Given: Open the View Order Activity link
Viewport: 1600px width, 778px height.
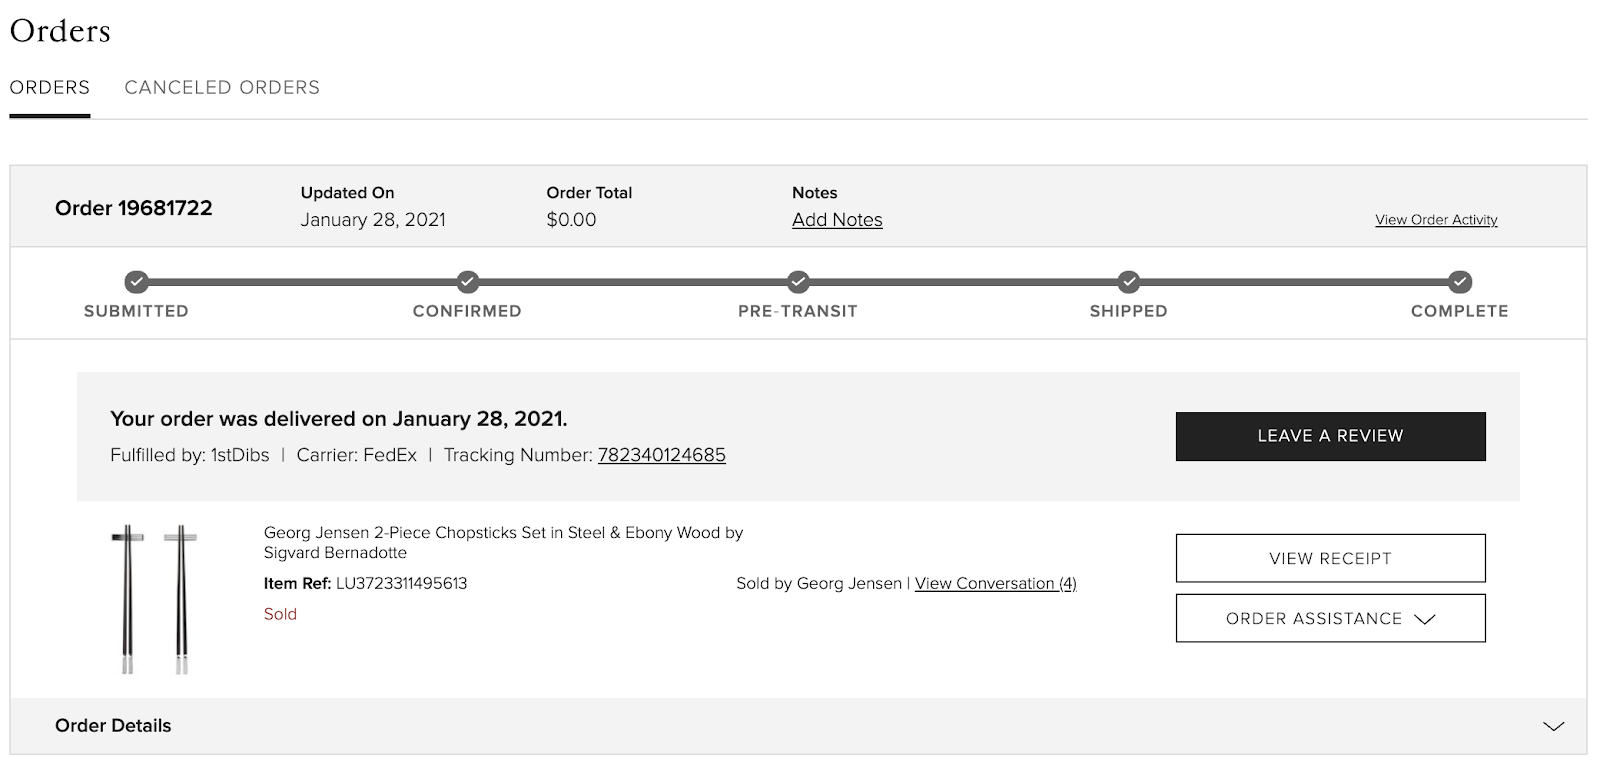Looking at the screenshot, I should pyautogui.click(x=1436, y=220).
